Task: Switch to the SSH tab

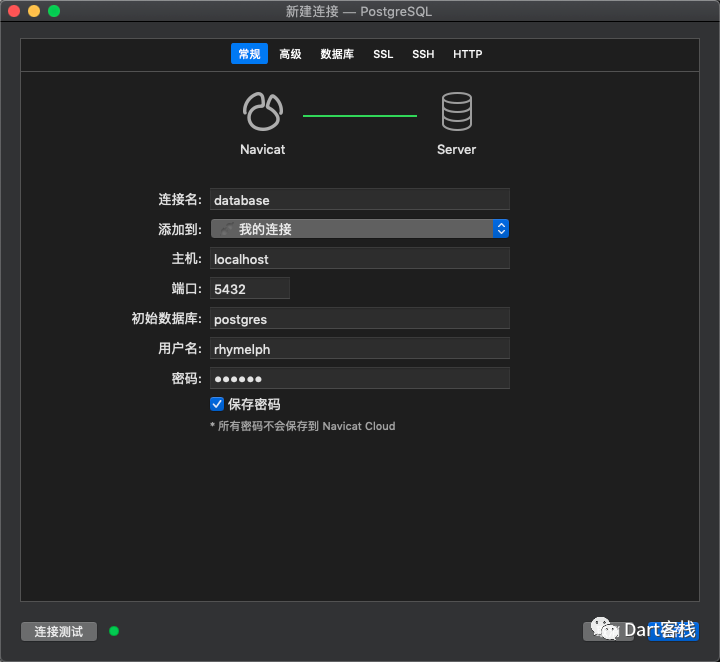Action: [x=423, y=54]
